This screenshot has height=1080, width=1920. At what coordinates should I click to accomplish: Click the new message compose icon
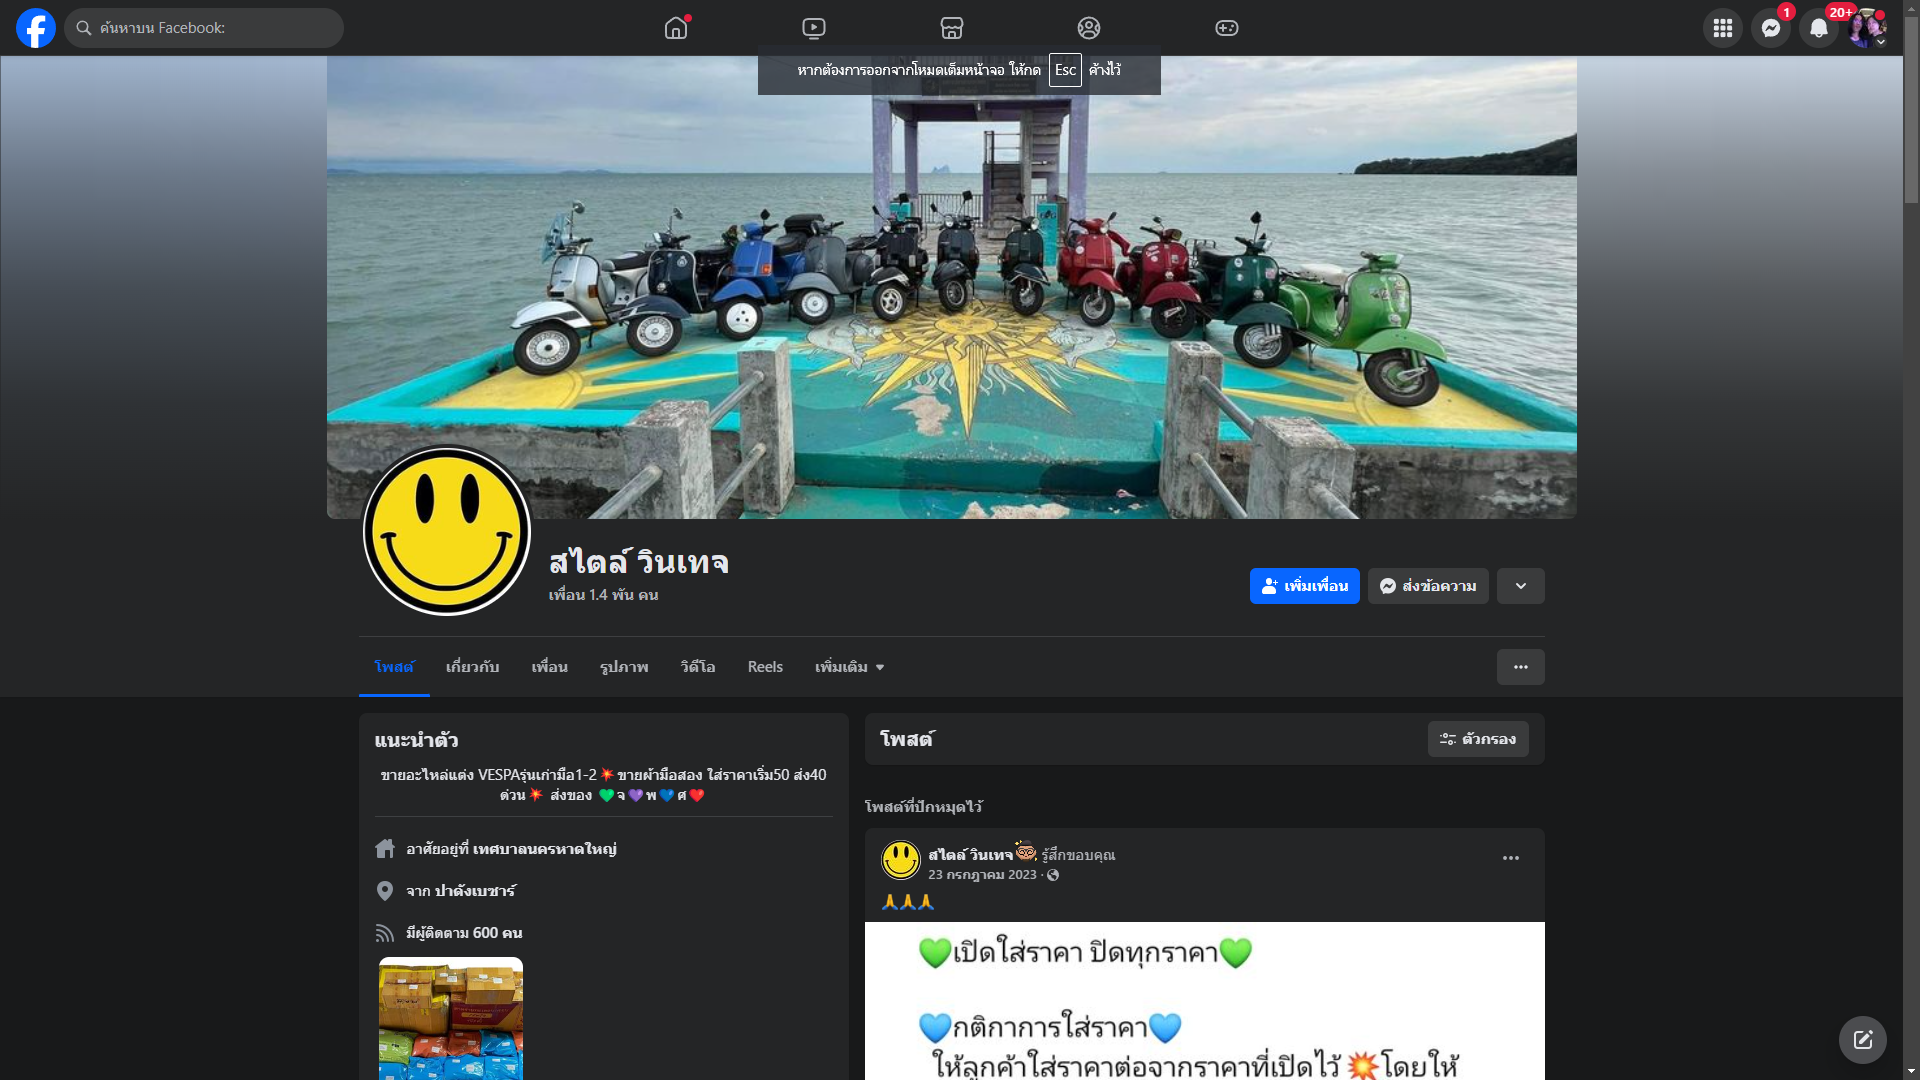click(1862, 1040)
